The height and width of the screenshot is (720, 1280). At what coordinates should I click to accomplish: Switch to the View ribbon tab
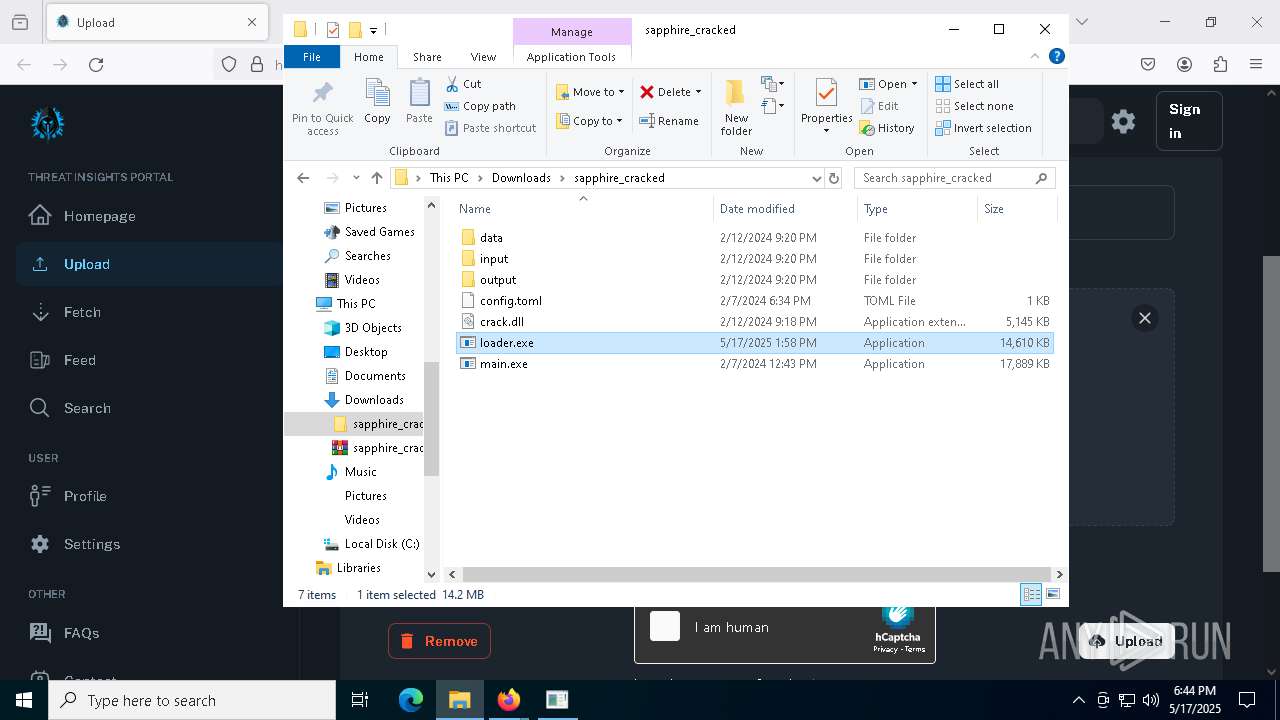[x=483, y=57]
